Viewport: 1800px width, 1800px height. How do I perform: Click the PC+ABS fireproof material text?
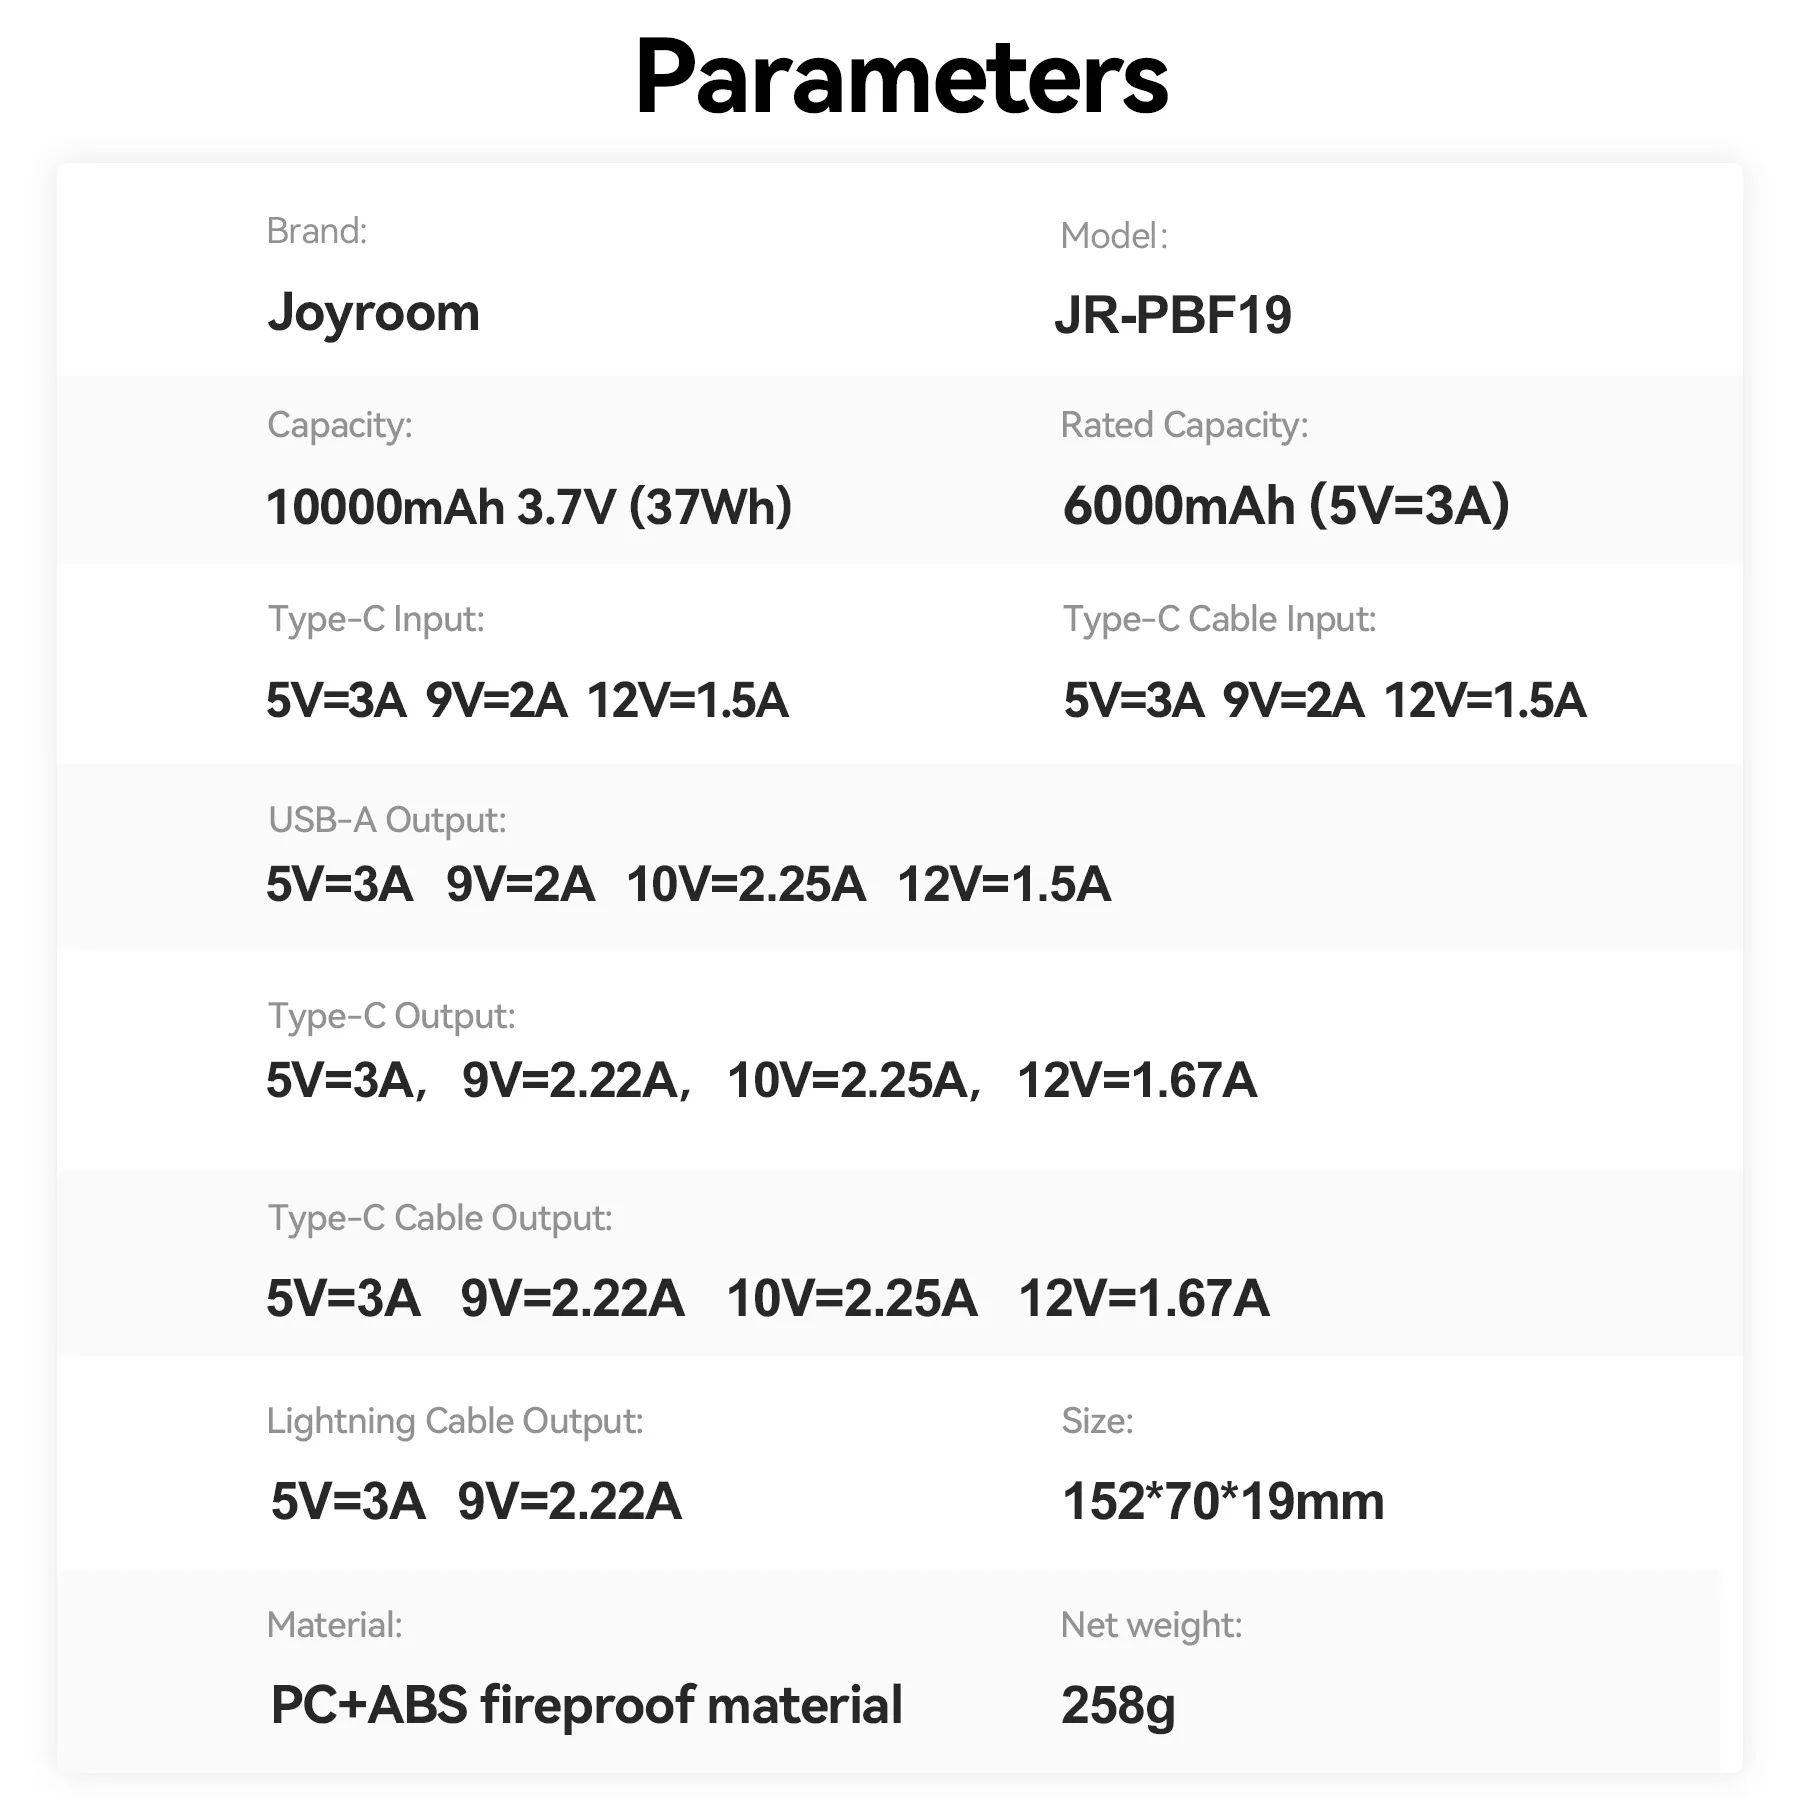pyautogui.click(x=587, y=1705)
